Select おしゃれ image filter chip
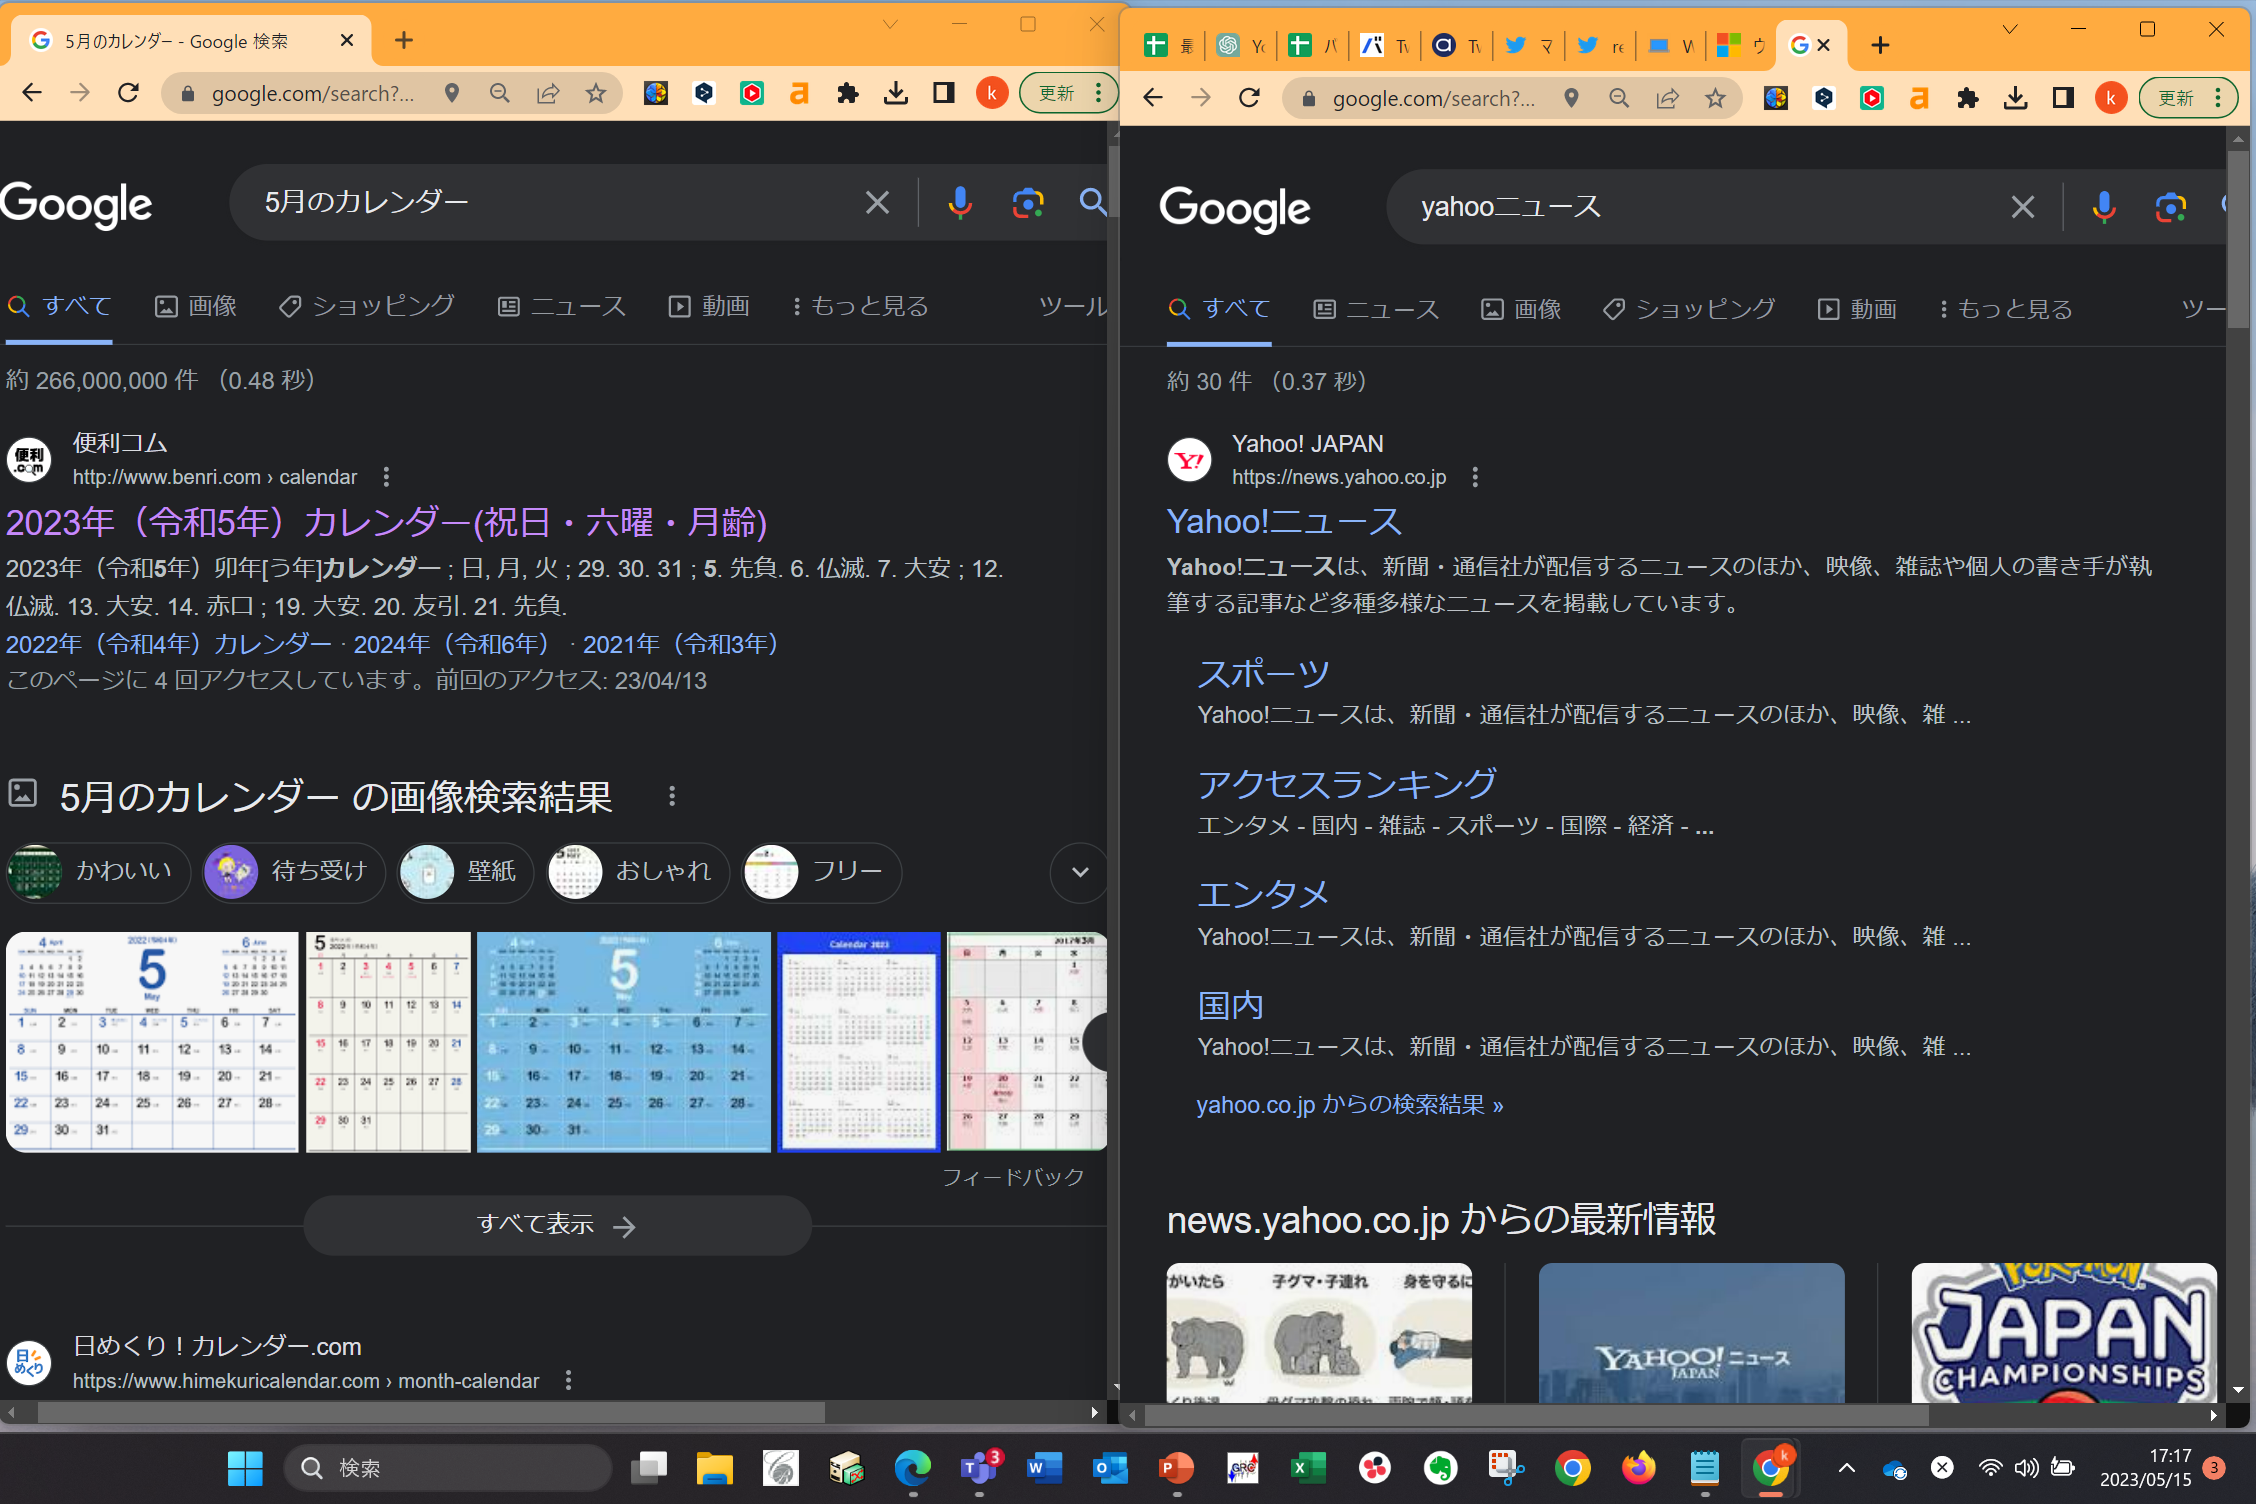Viewport: 2256px width, 1504px height. tap(638, 871)
